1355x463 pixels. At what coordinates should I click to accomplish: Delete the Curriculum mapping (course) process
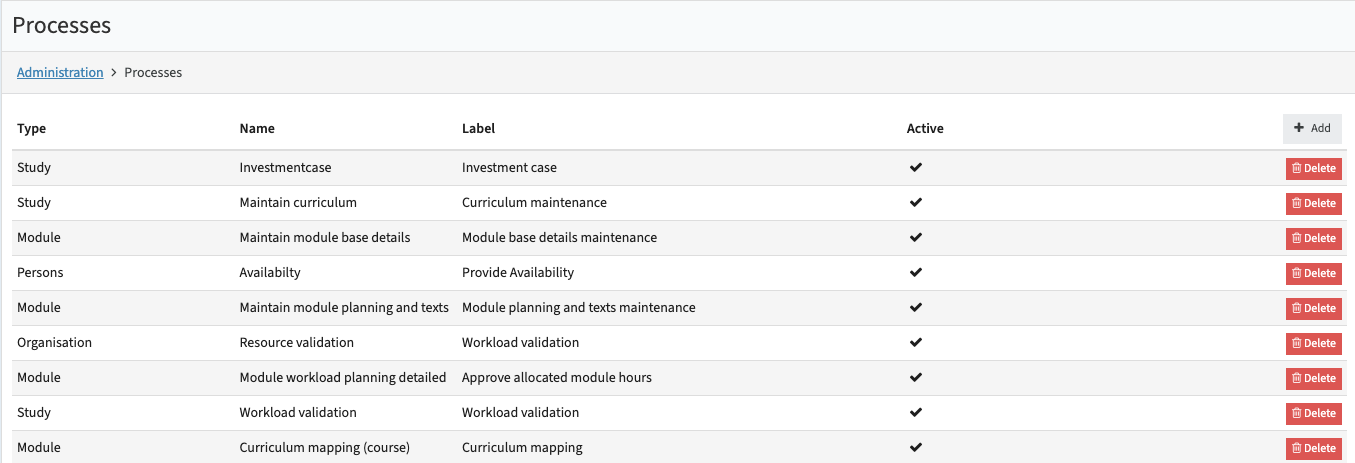coord(1314,448)
